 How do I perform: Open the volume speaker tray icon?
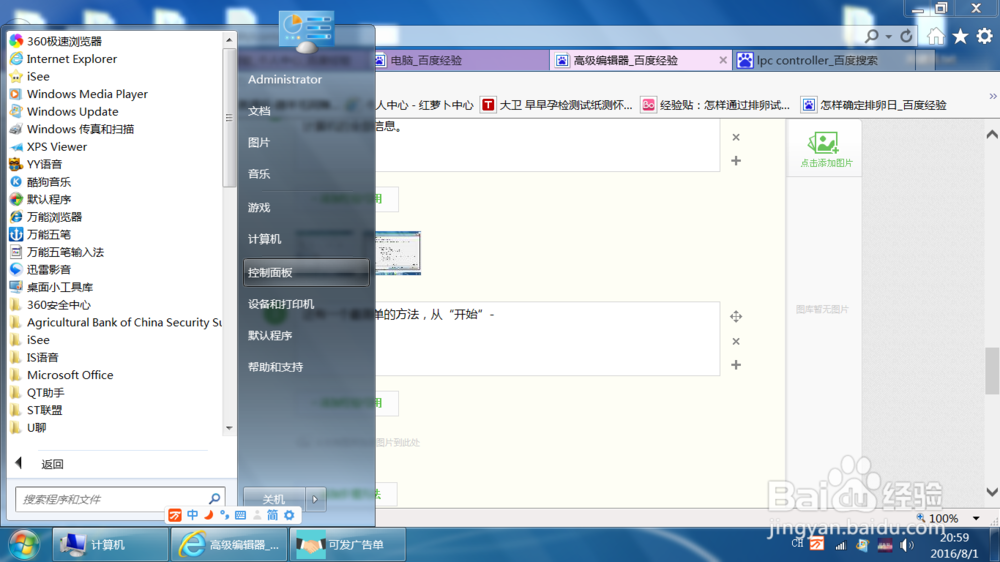906,545
